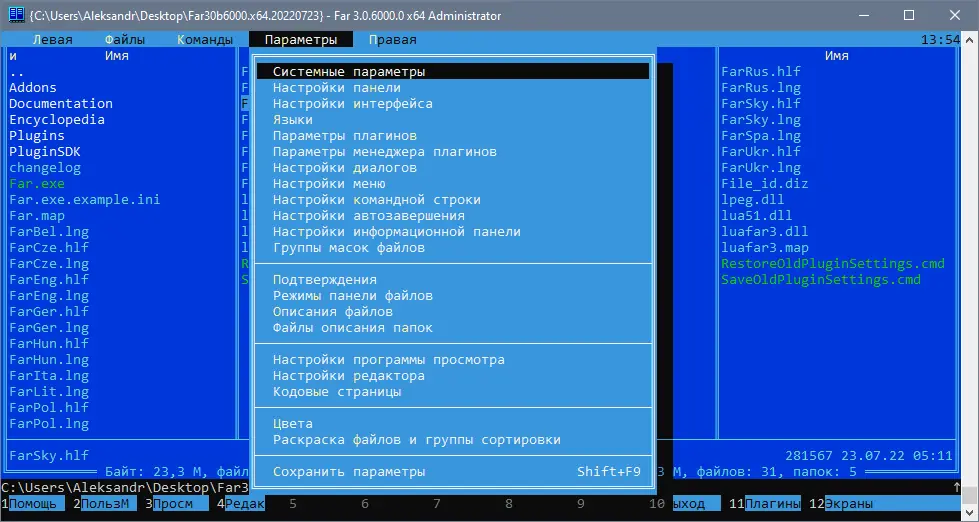Select FarBel.lng file
The image size is (979, 522).
tap(49, 232)
